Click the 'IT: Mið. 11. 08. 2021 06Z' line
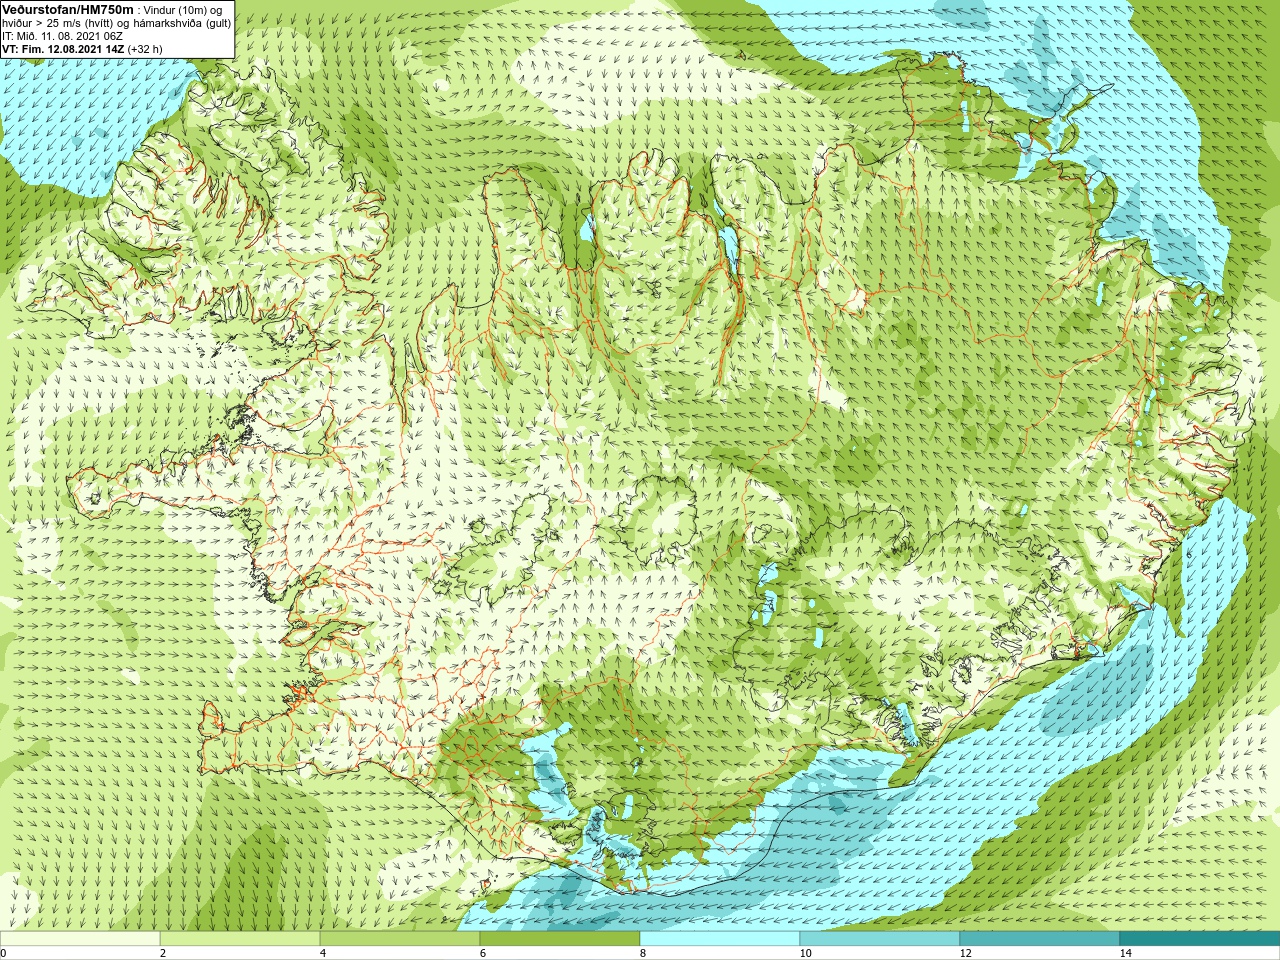Viewport: 1280px width, 960px height. tap(63, 36)
